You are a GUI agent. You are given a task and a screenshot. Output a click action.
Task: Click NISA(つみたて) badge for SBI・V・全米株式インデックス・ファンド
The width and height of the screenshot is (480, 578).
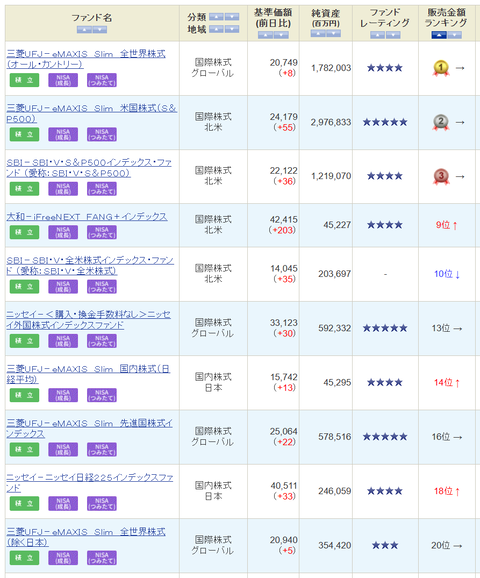pos(102,286)
